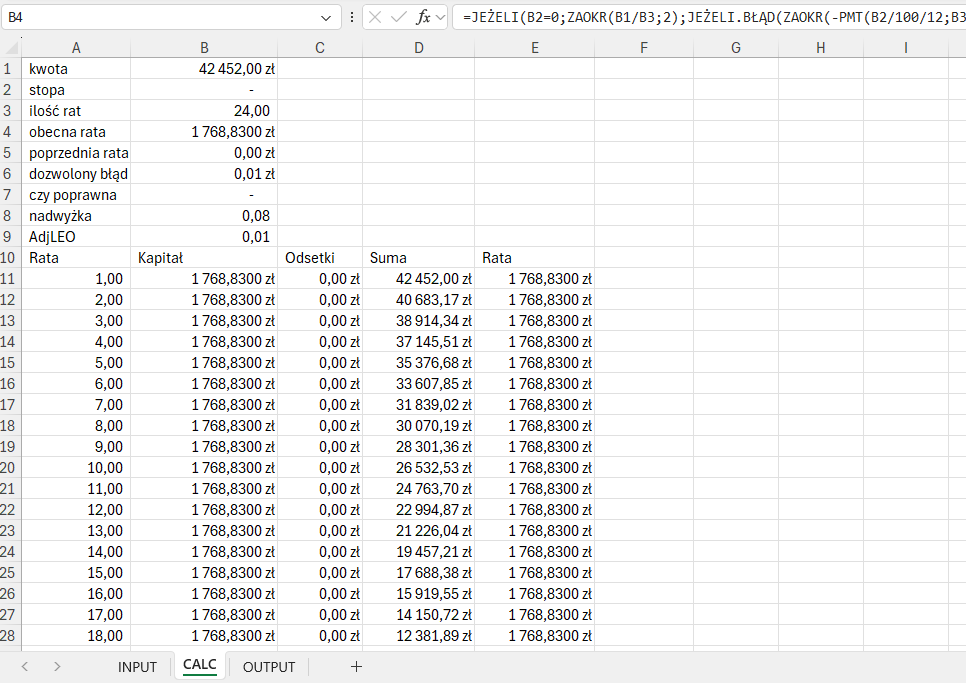966x684 pixels.
Task: Click the 'stopa' label cell
Action: (x=76, y=89)
